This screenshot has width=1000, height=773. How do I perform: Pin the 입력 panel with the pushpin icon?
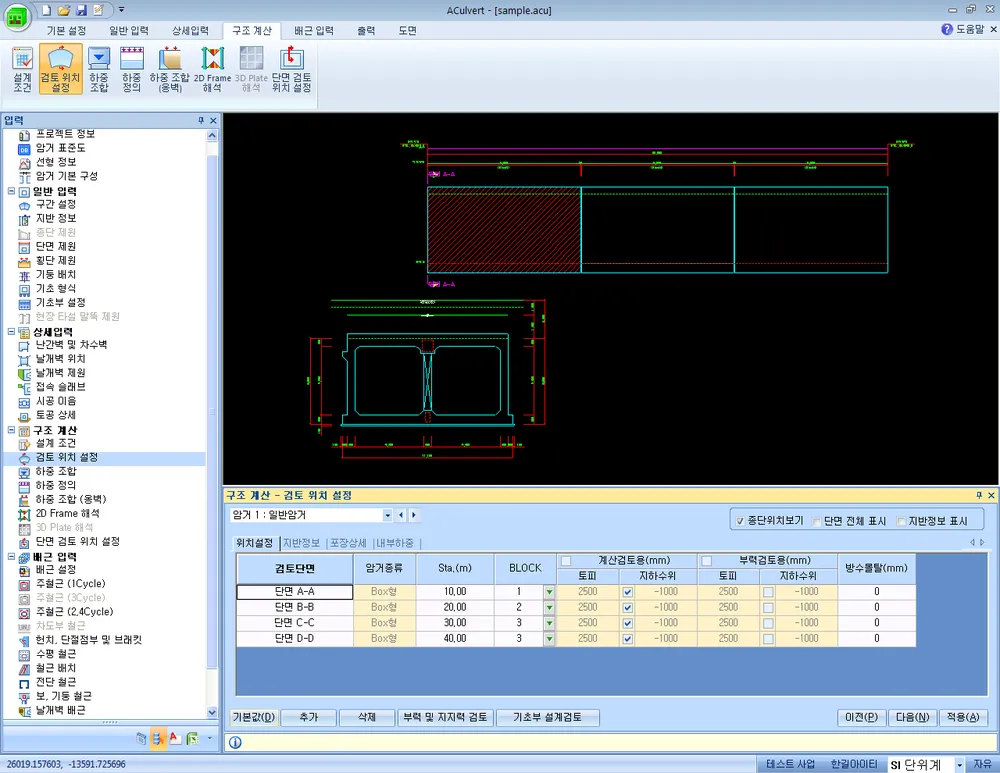[201, 121]
